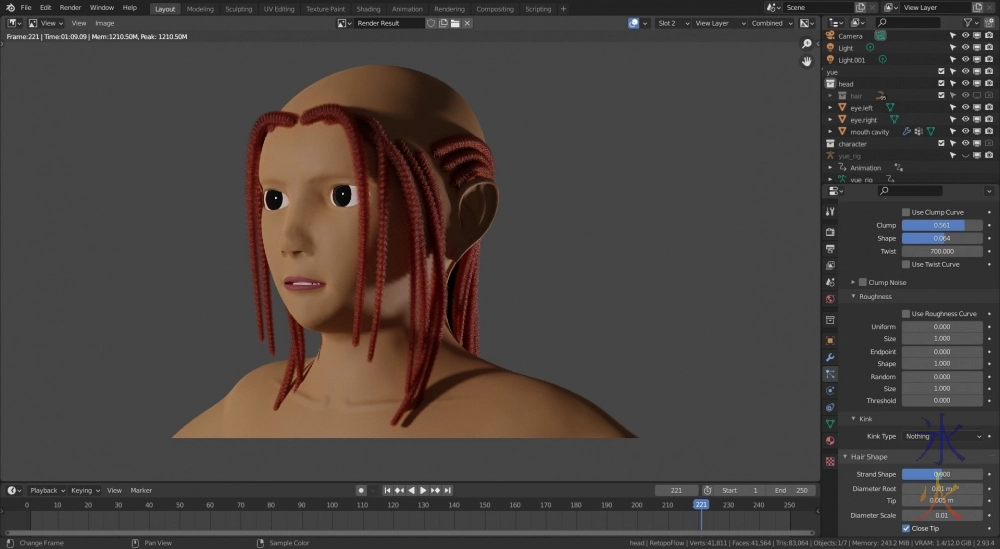Click the Playback button in timeline

[x=44, y=490]
